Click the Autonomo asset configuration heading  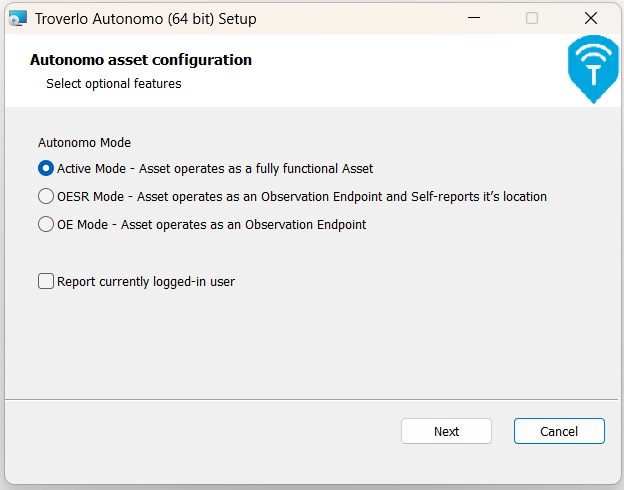pyautogui.click(x=141, y=60)
